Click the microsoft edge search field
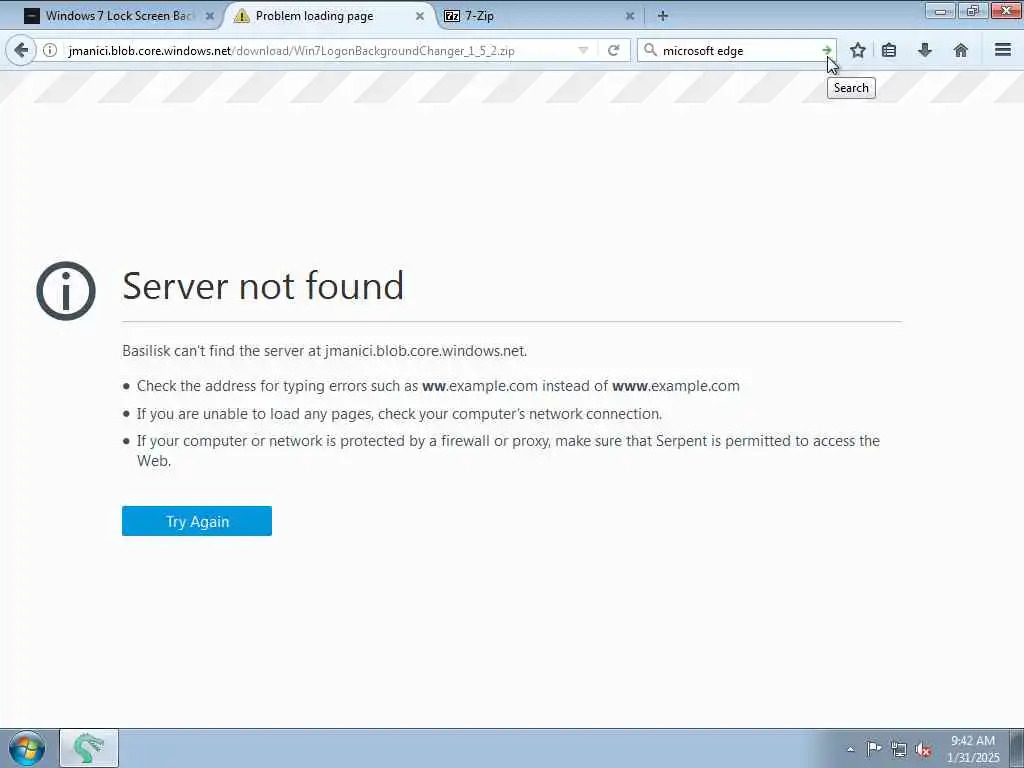 coord(739,51)
